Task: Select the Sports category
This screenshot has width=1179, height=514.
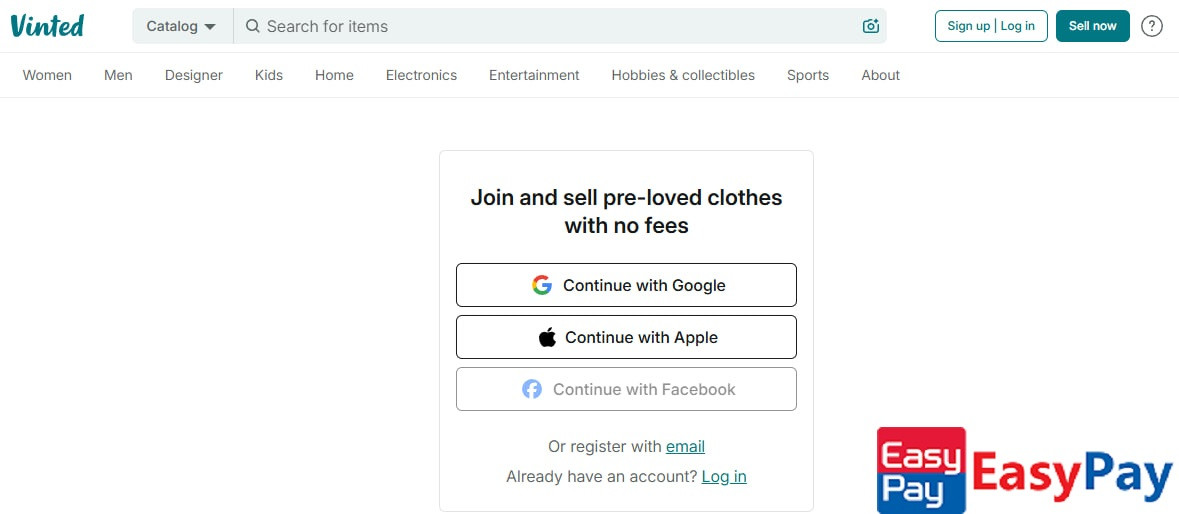Action: pos(808,75)
